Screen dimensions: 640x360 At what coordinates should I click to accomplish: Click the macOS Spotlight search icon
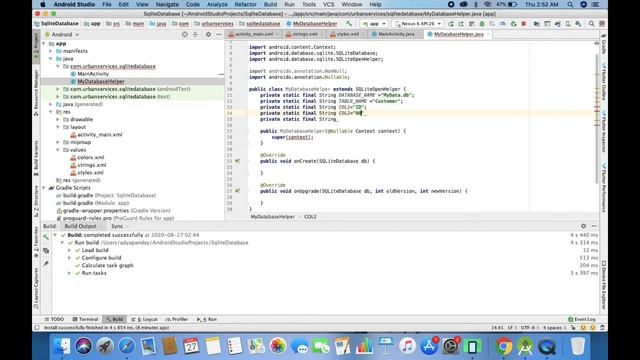point(570,4)
